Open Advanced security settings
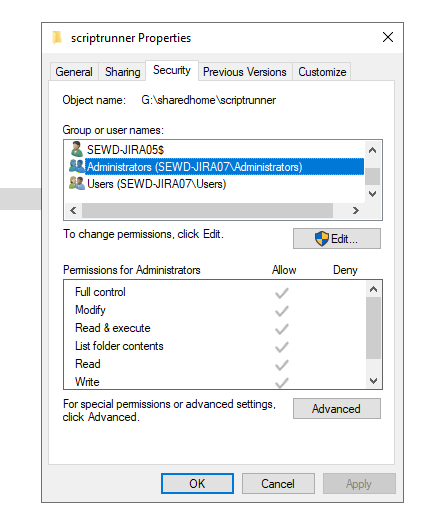Image resolution: width=437 pixels, height=515 pixels. (337, 409)
